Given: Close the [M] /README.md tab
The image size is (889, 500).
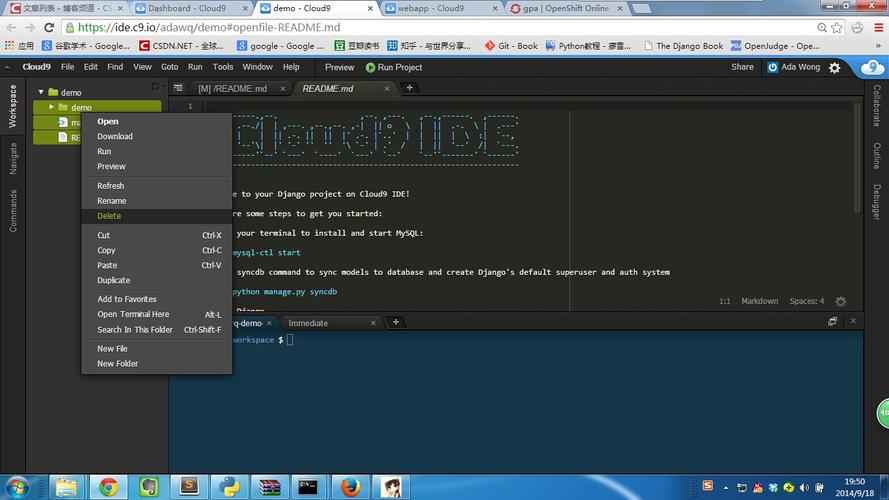Looking at the screenshot, I should (282, 88).
